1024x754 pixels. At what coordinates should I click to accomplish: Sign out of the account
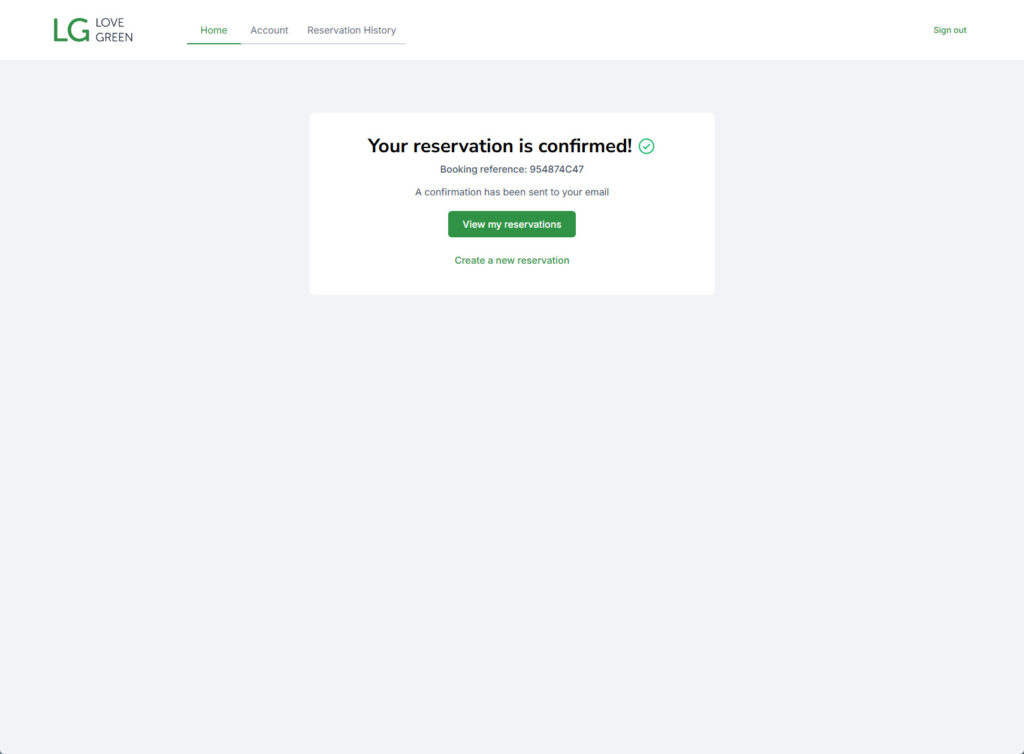point(950,30)
